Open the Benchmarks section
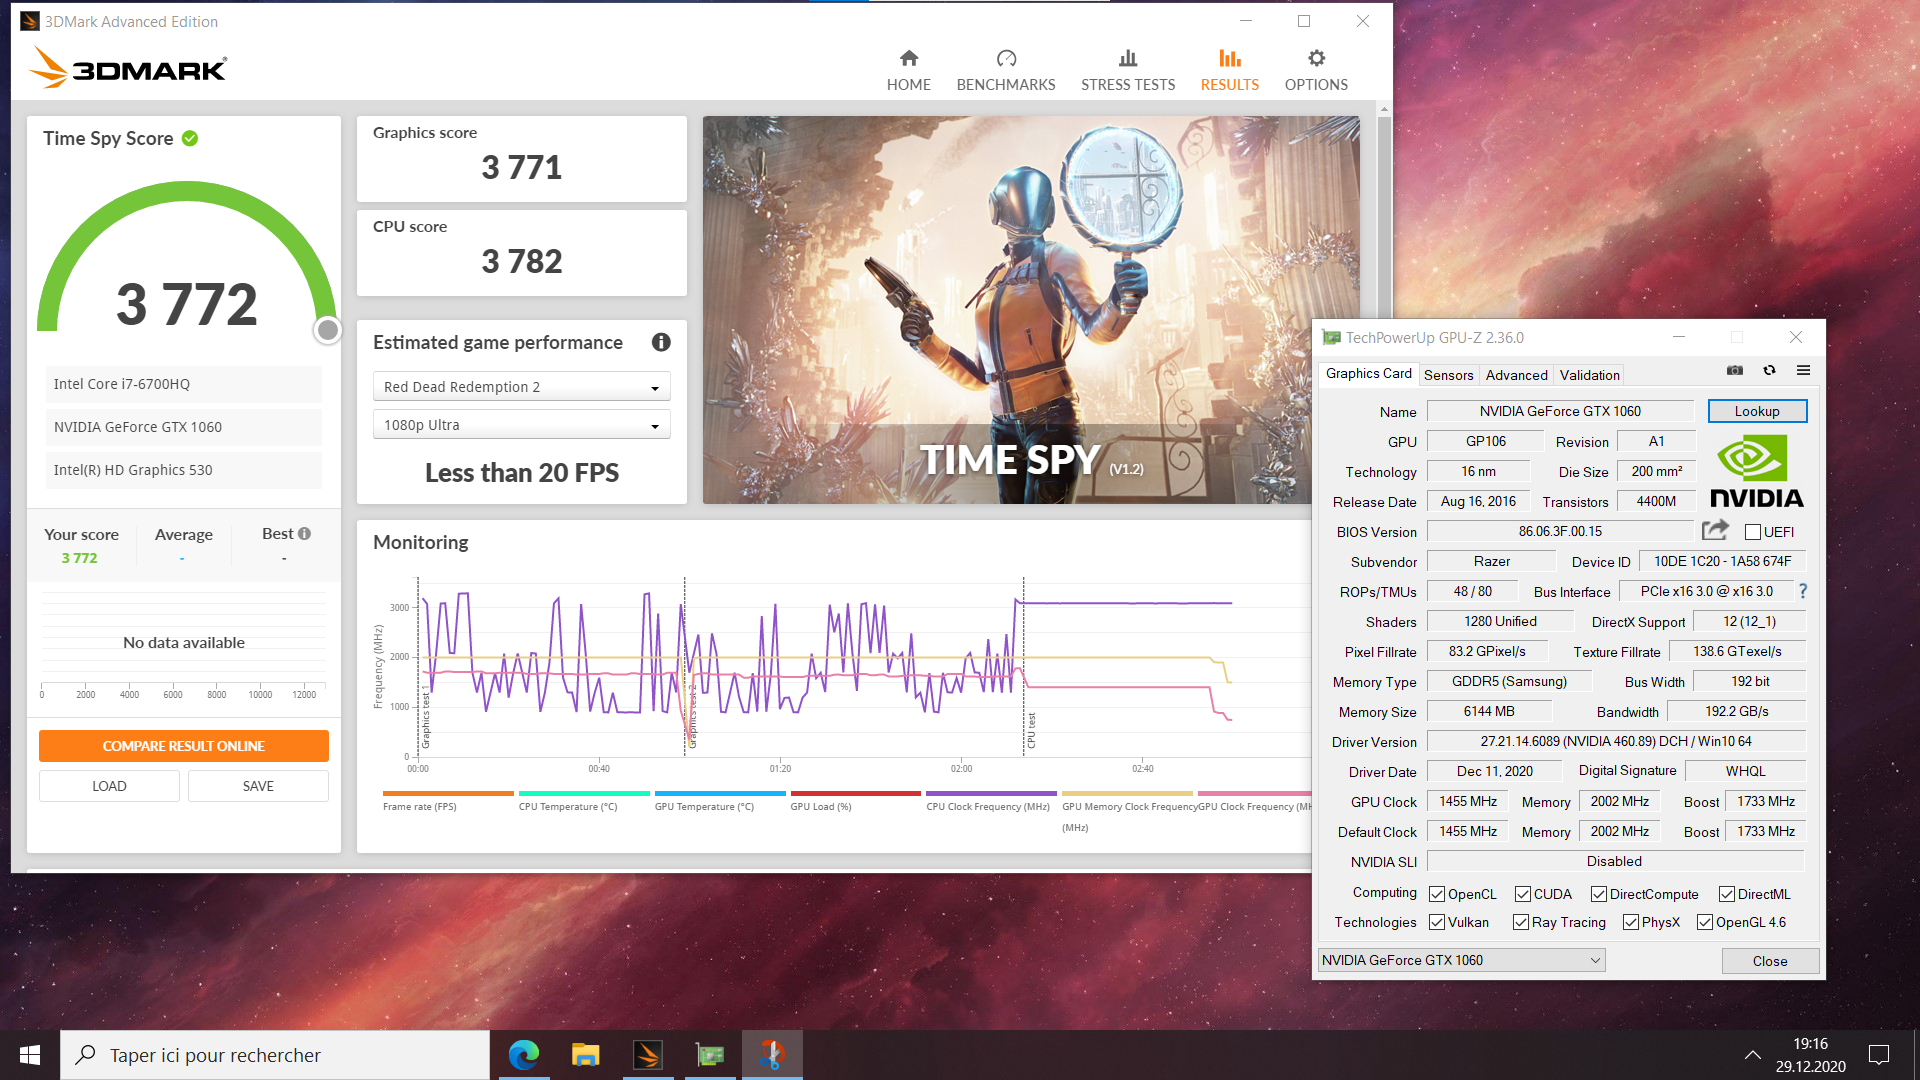This screenshot has height=1080, width=1920. (x=1005, y=70)
